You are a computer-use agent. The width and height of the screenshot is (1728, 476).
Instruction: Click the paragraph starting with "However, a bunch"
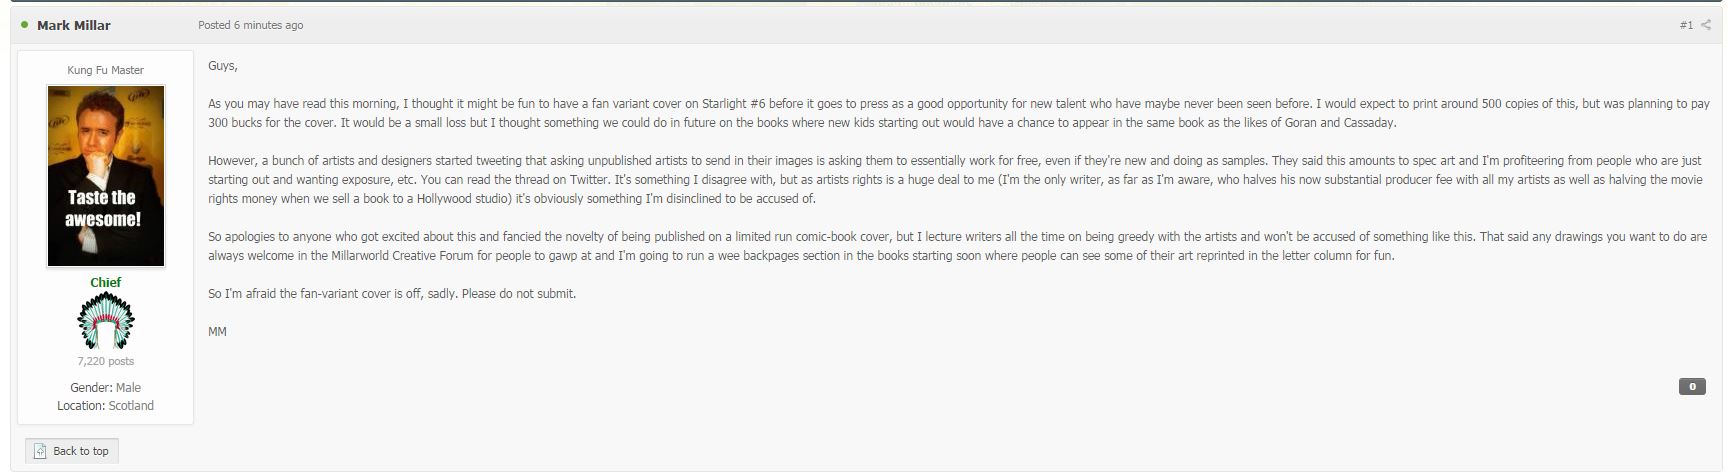click(955, 180)
